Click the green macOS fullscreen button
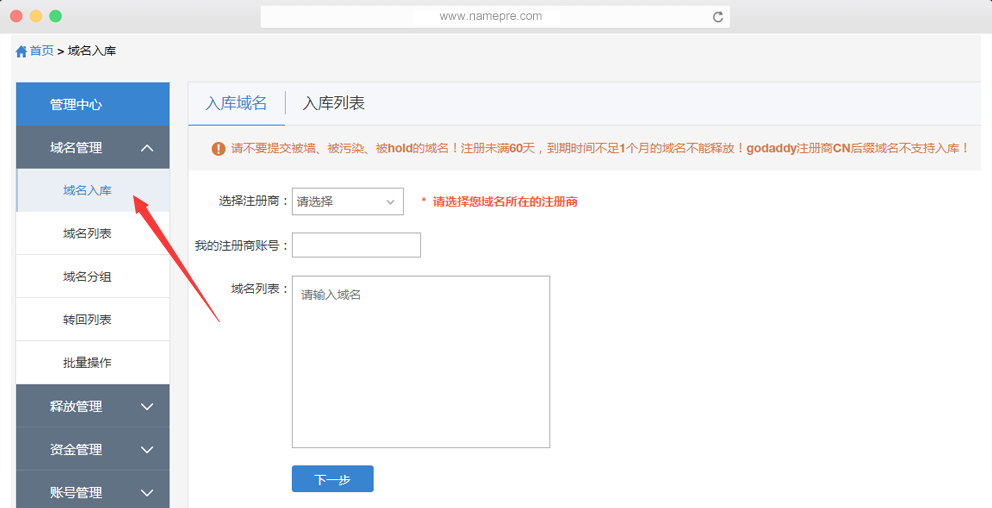 (56, 16)
